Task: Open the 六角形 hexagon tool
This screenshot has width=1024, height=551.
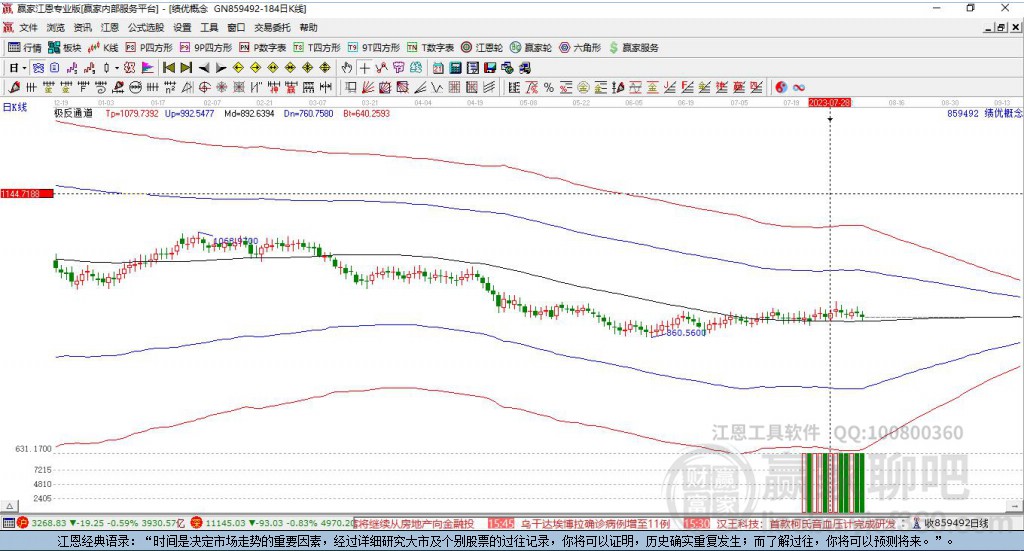Action: 580,48
